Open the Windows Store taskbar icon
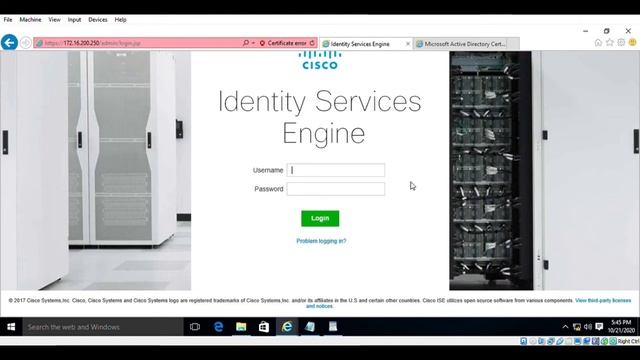 (264, 327)
